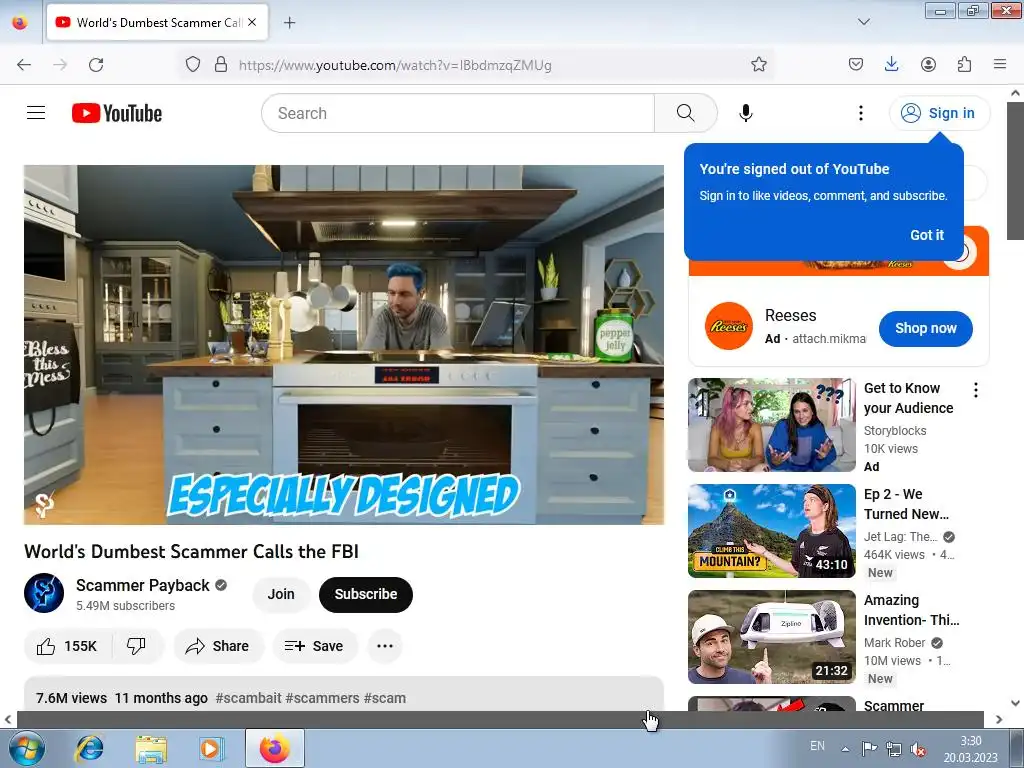The width and height of the screenshot is (1024, 768).
Task: Bookmark this page with star icon
Action: click(758, 65)
